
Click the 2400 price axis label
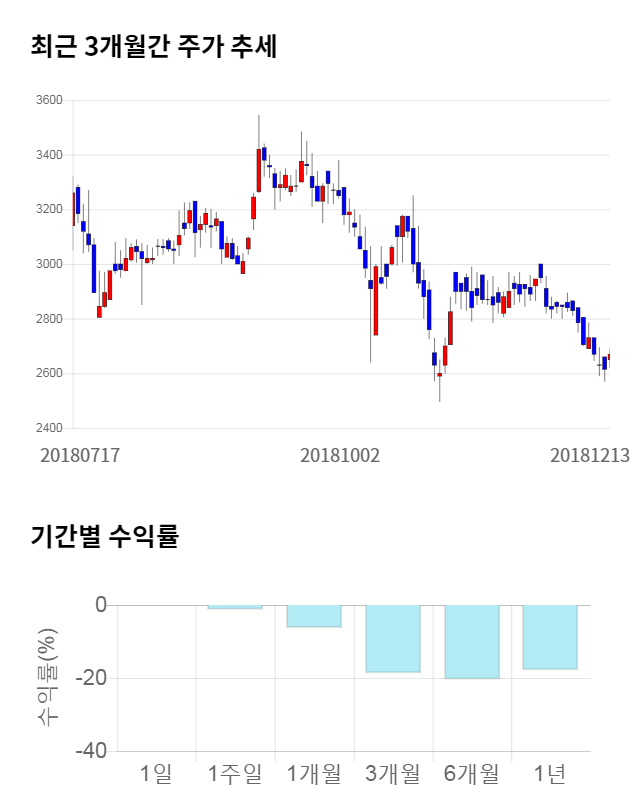pos(49,429)
